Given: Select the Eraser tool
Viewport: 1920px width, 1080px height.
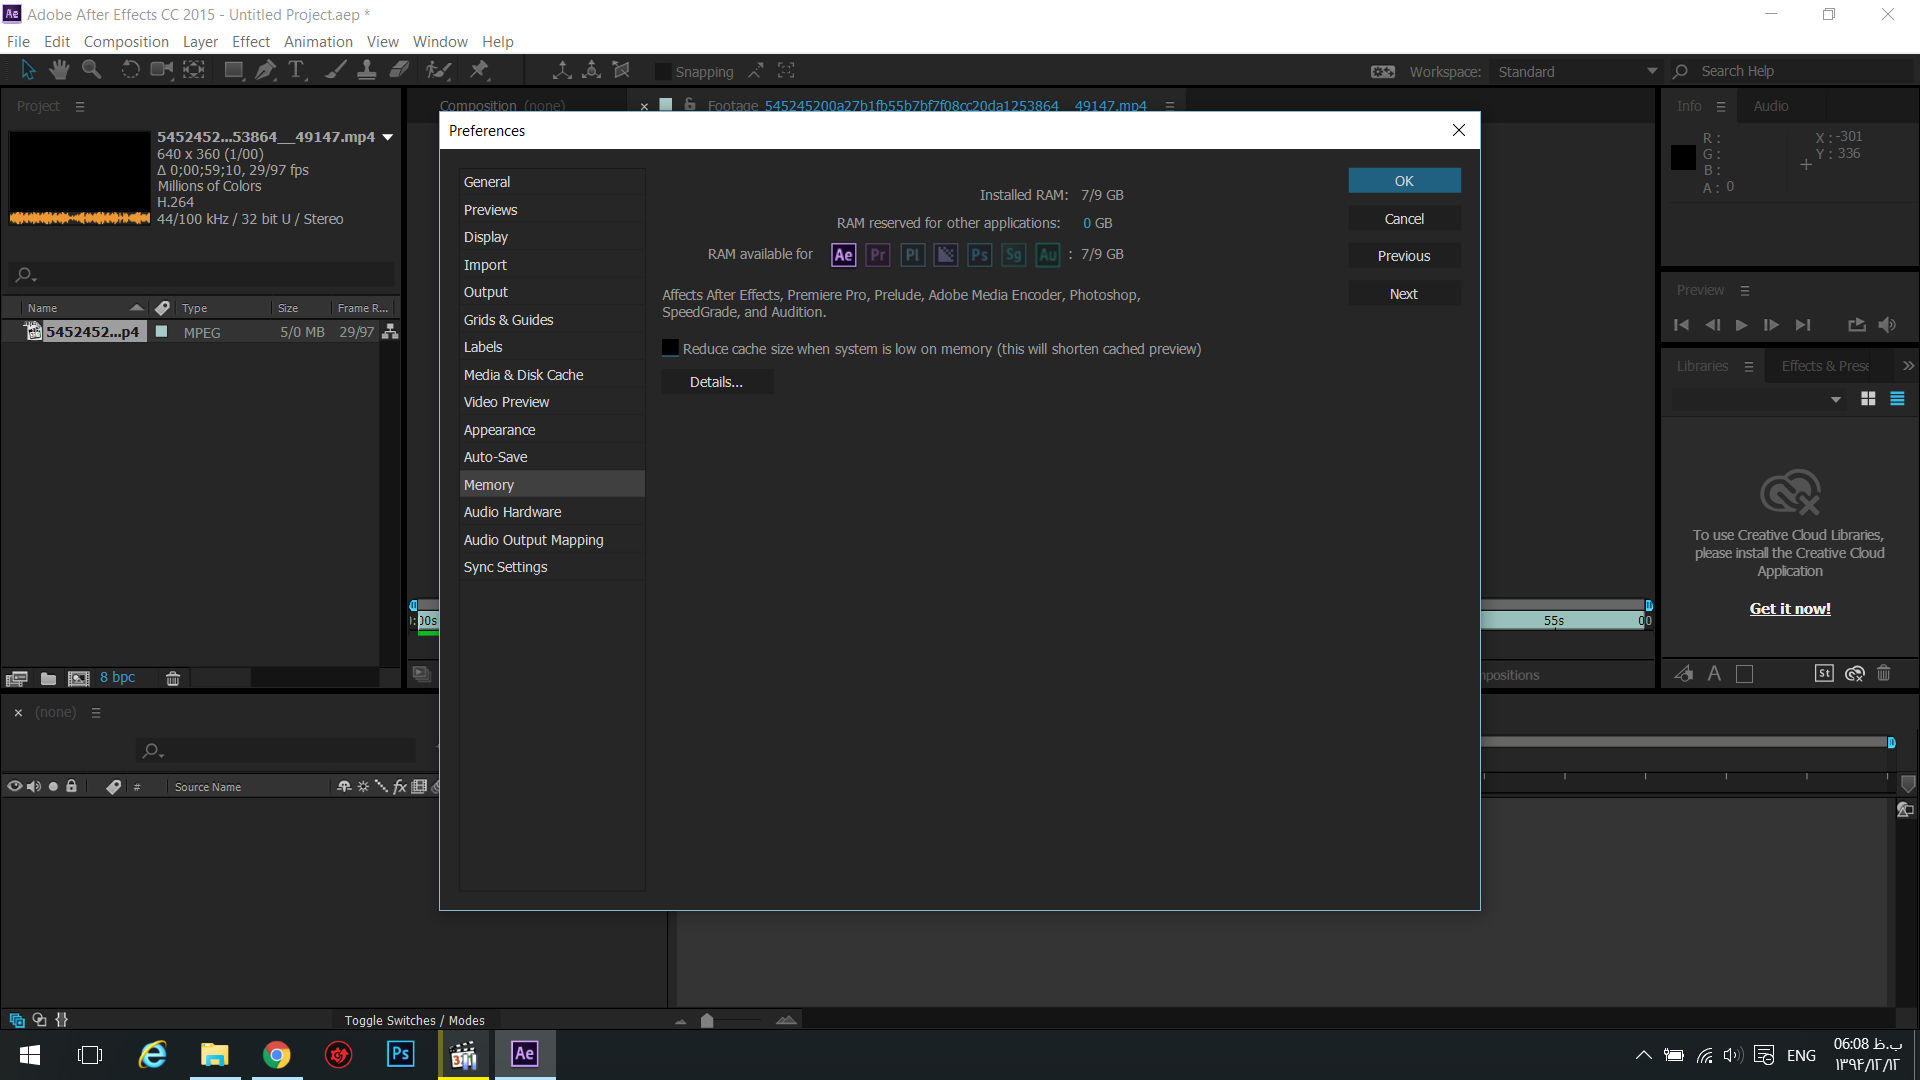Looking at the screenshot, I should [x=399, y=70].
